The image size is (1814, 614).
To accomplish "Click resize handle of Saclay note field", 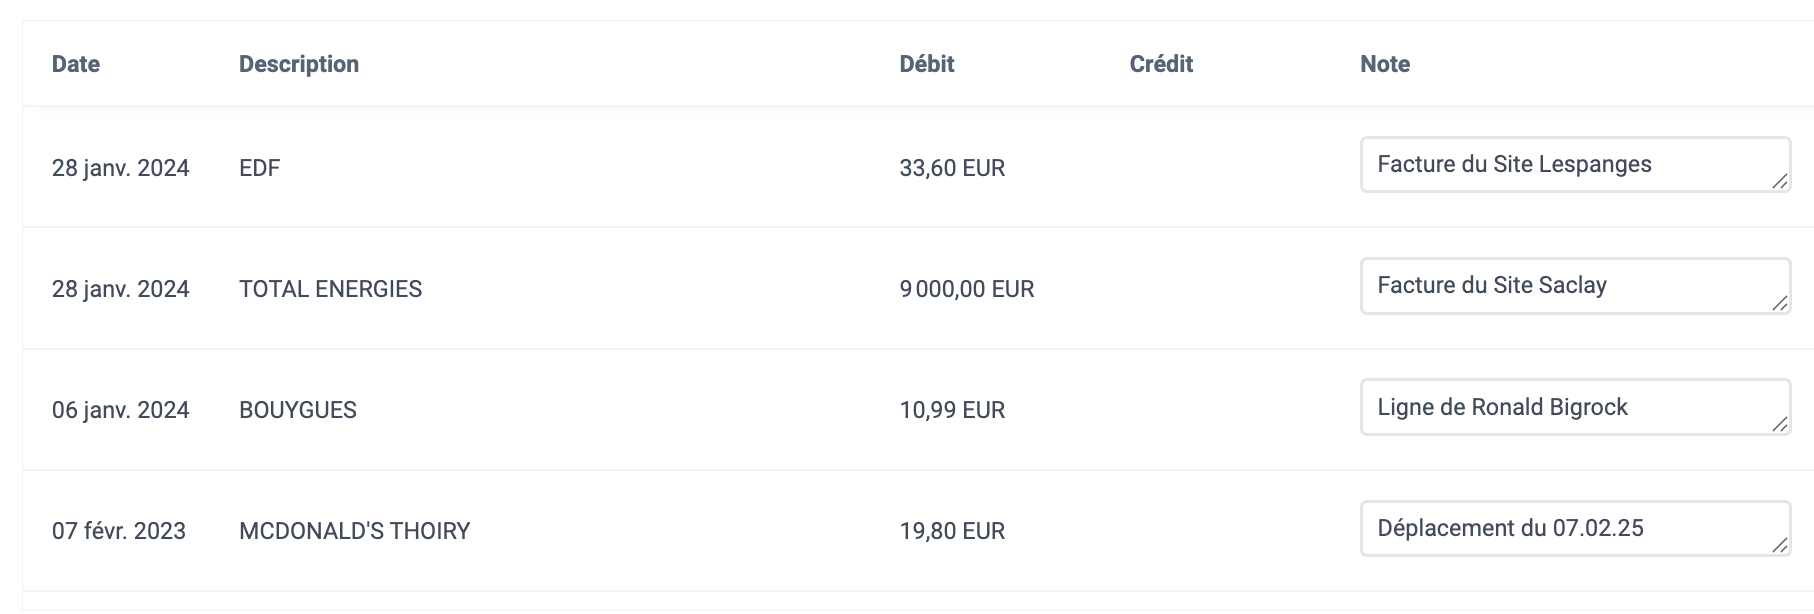I will (1780, 303).
